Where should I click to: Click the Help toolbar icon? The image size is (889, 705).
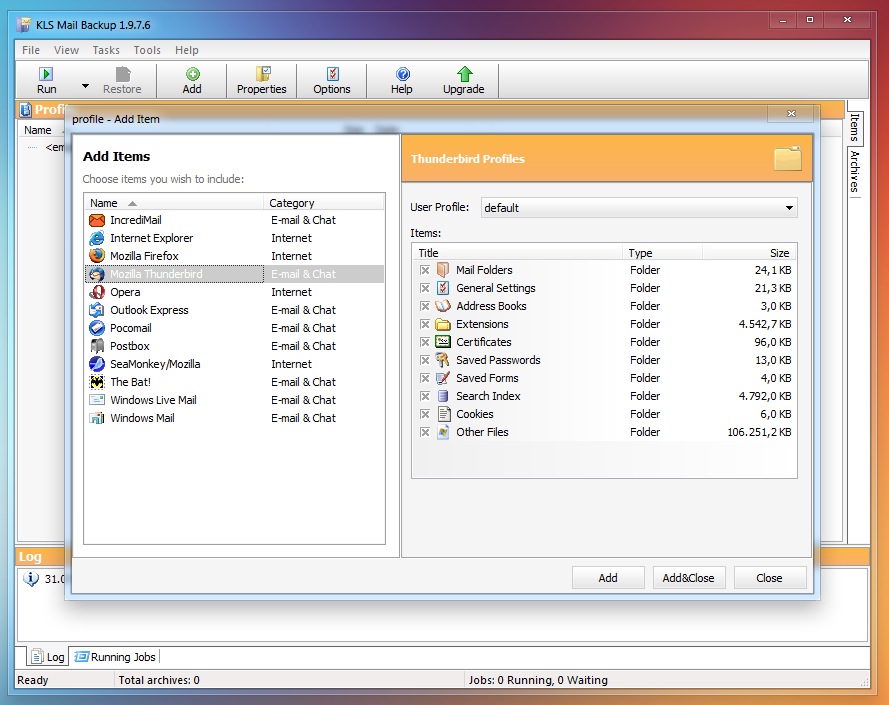tap(402, 74)
